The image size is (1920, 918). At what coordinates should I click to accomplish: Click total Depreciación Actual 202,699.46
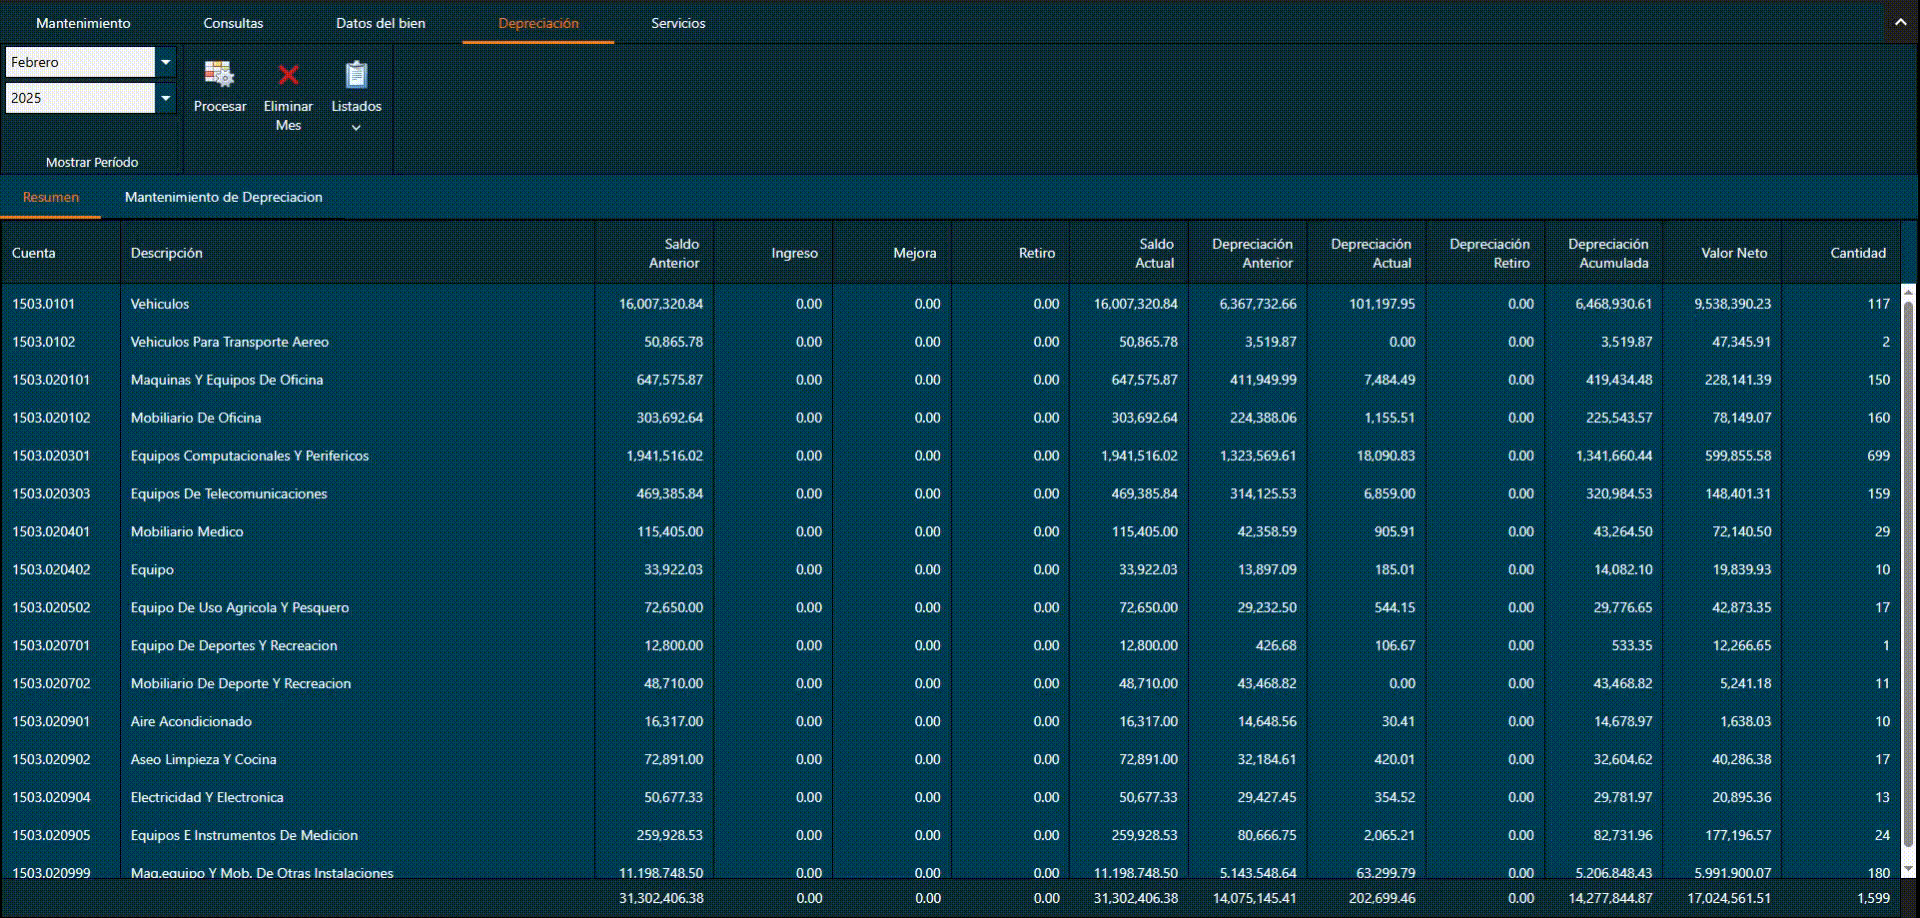tap(1382, 898)
